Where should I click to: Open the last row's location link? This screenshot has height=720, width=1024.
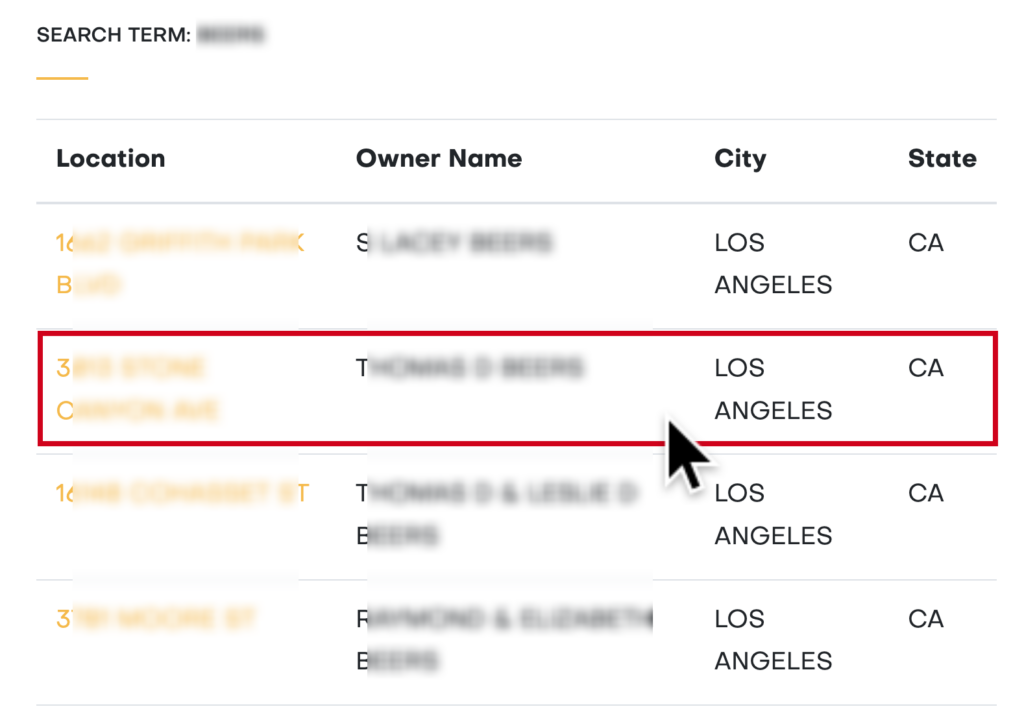coord(155,618)
